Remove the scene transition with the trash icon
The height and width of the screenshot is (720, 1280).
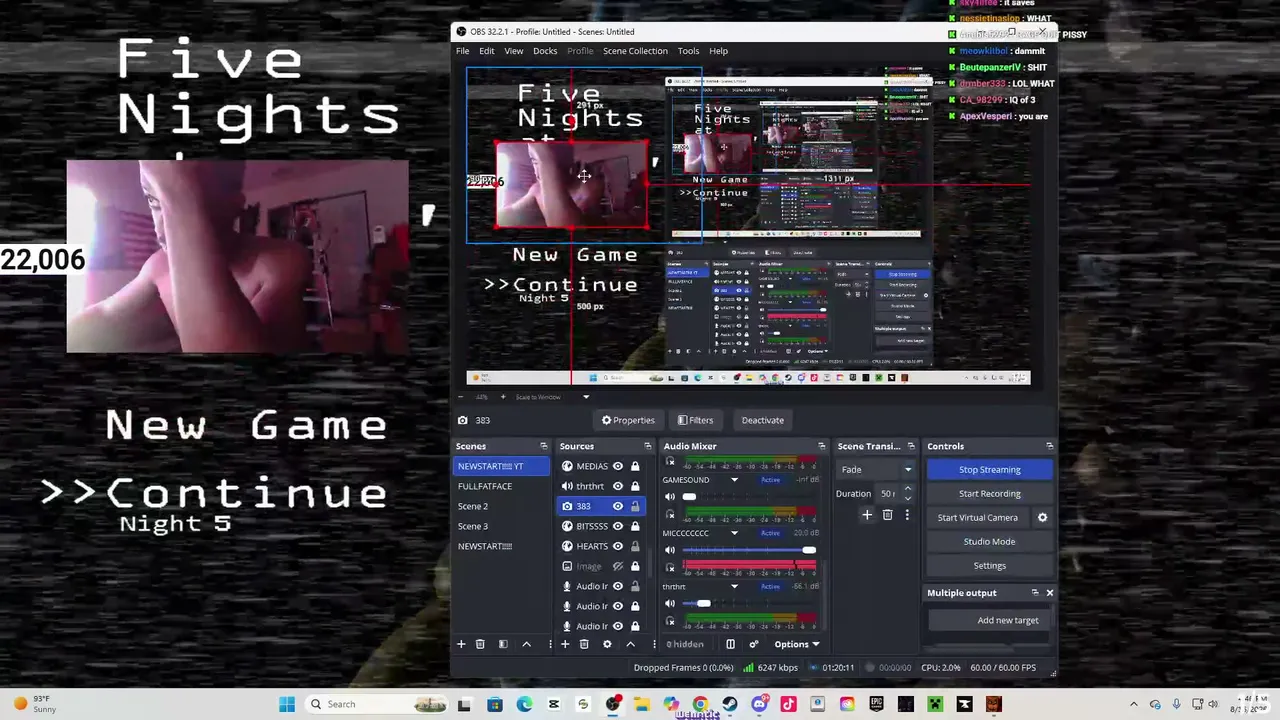pos(887,515)
